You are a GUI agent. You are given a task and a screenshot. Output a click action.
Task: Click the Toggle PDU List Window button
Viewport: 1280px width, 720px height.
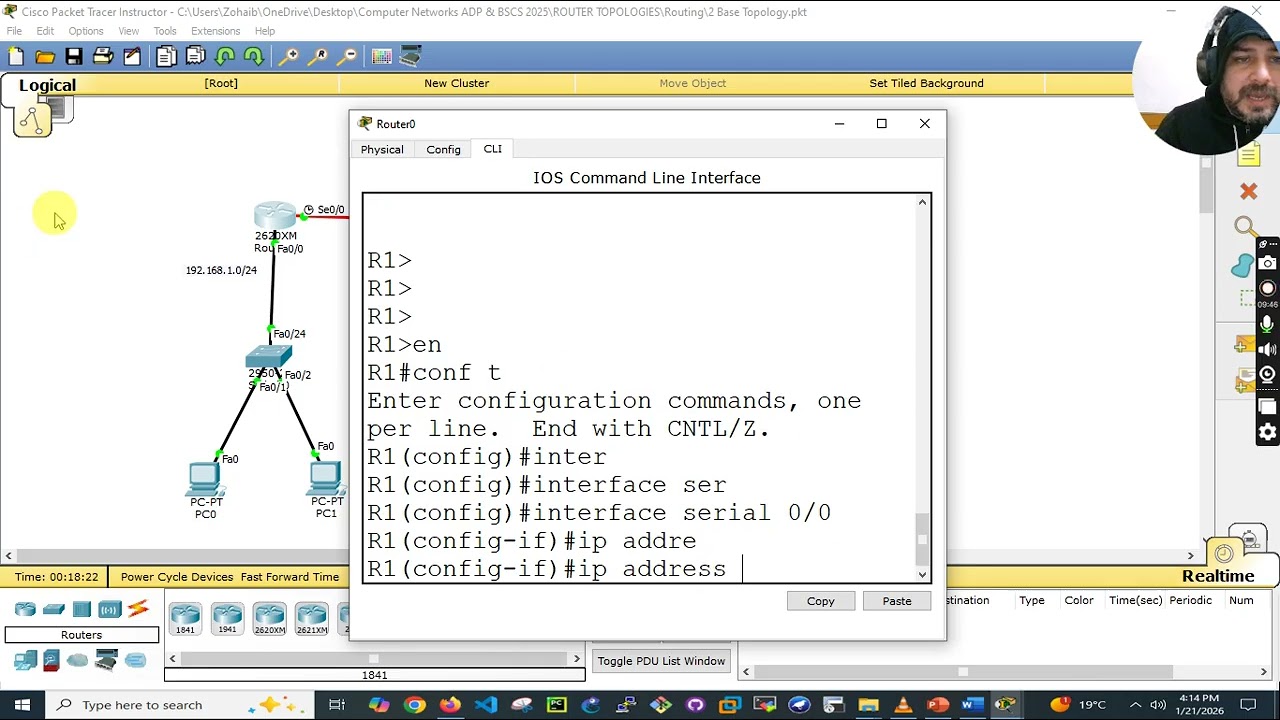(661, 661)
